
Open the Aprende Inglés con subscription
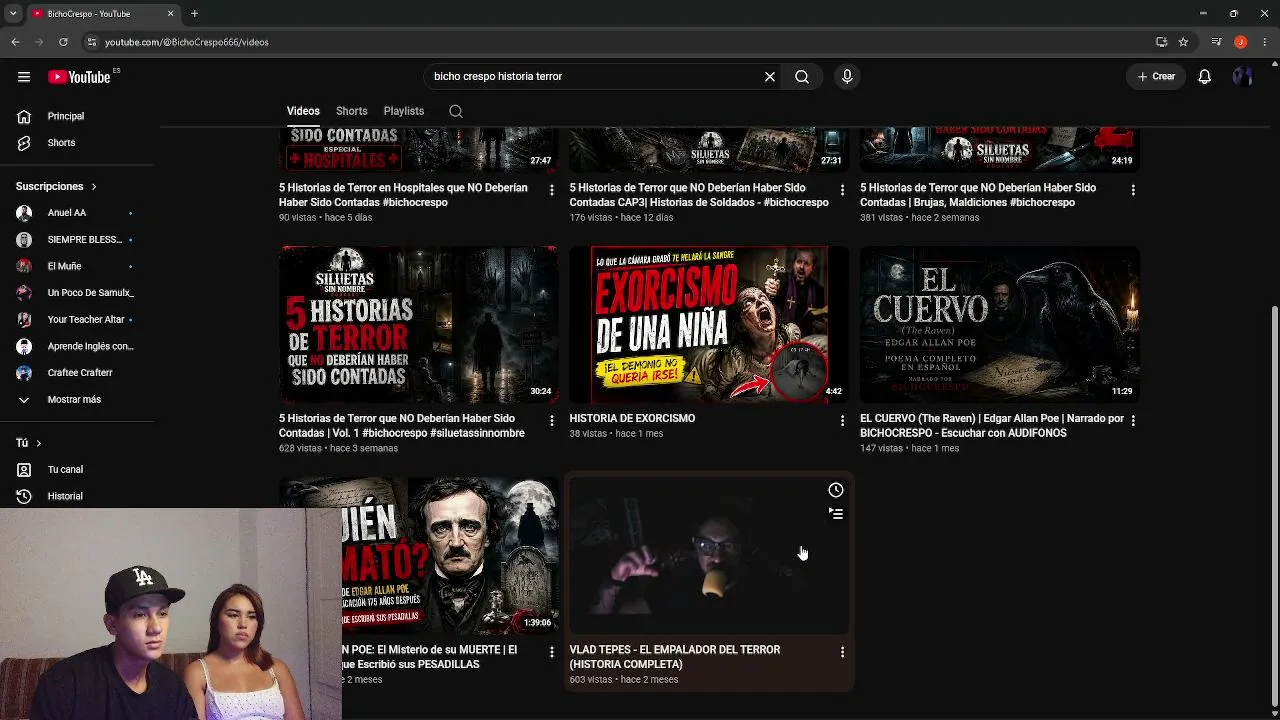[77, 346]
